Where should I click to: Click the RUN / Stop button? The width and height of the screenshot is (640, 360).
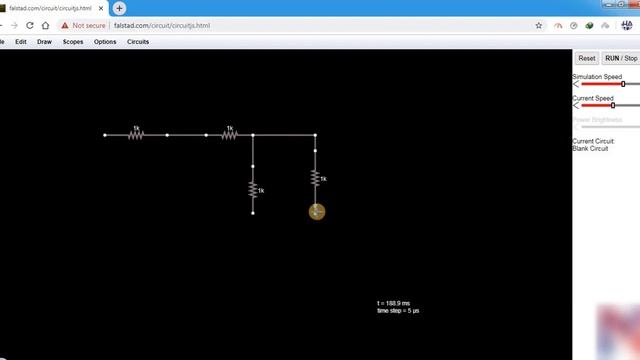621,58
